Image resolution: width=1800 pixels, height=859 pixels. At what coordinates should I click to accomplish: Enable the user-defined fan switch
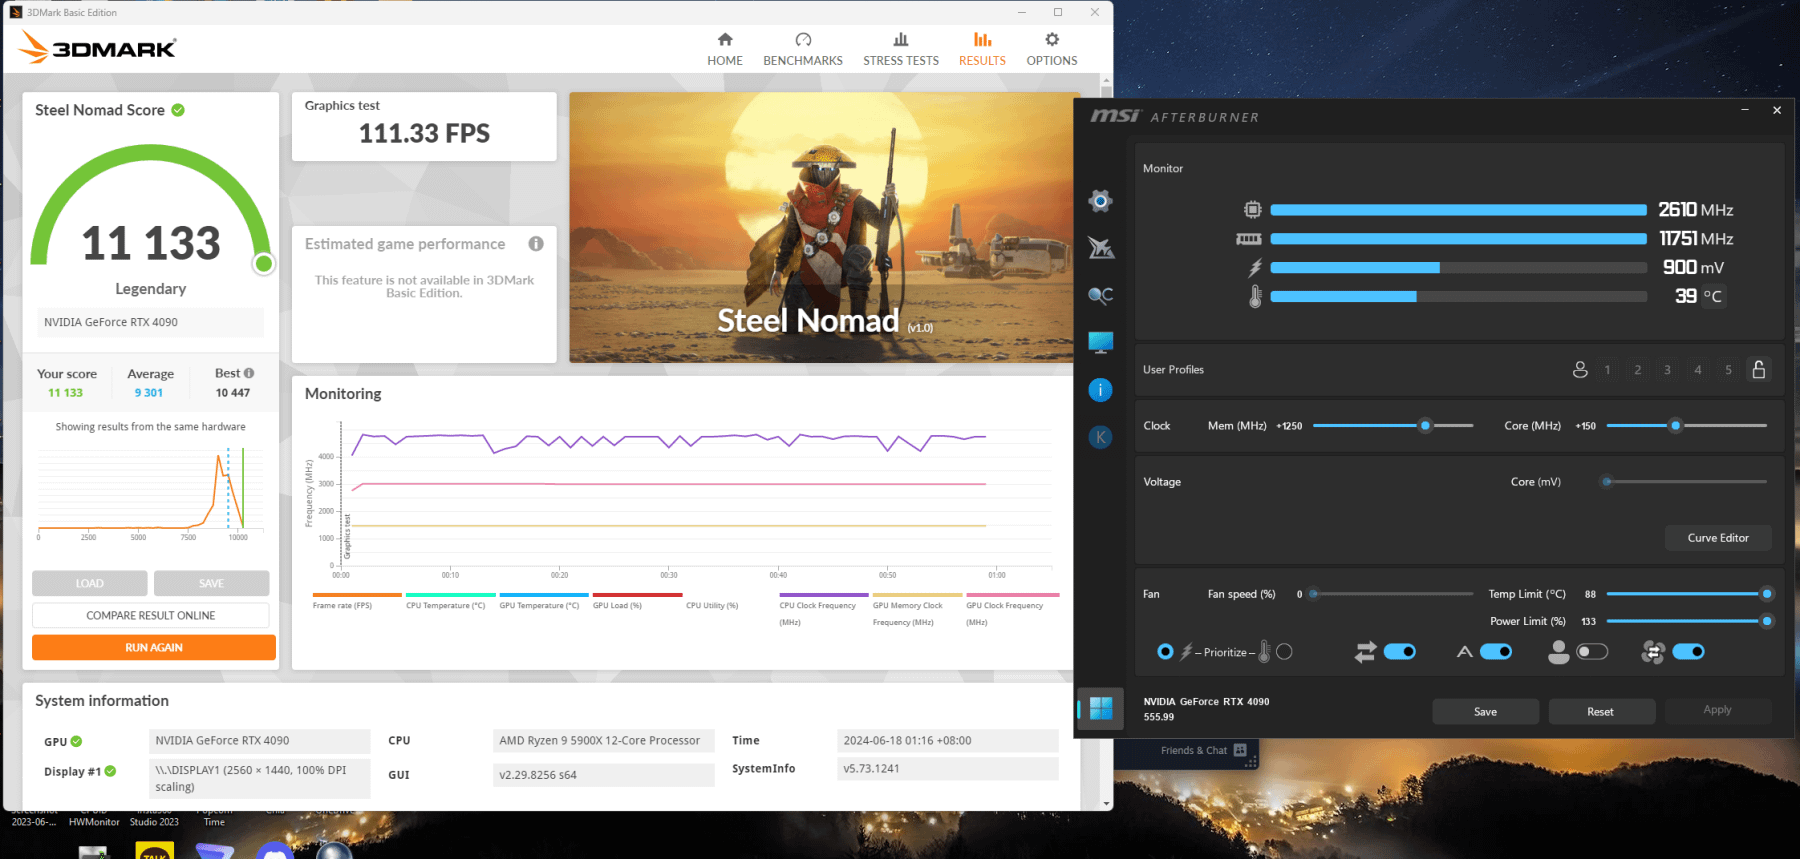(1592, 652)
